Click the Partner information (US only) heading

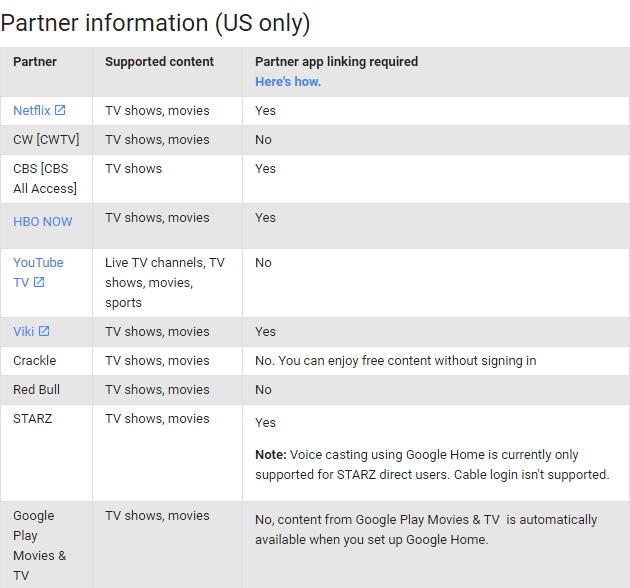tap(155, 22)
